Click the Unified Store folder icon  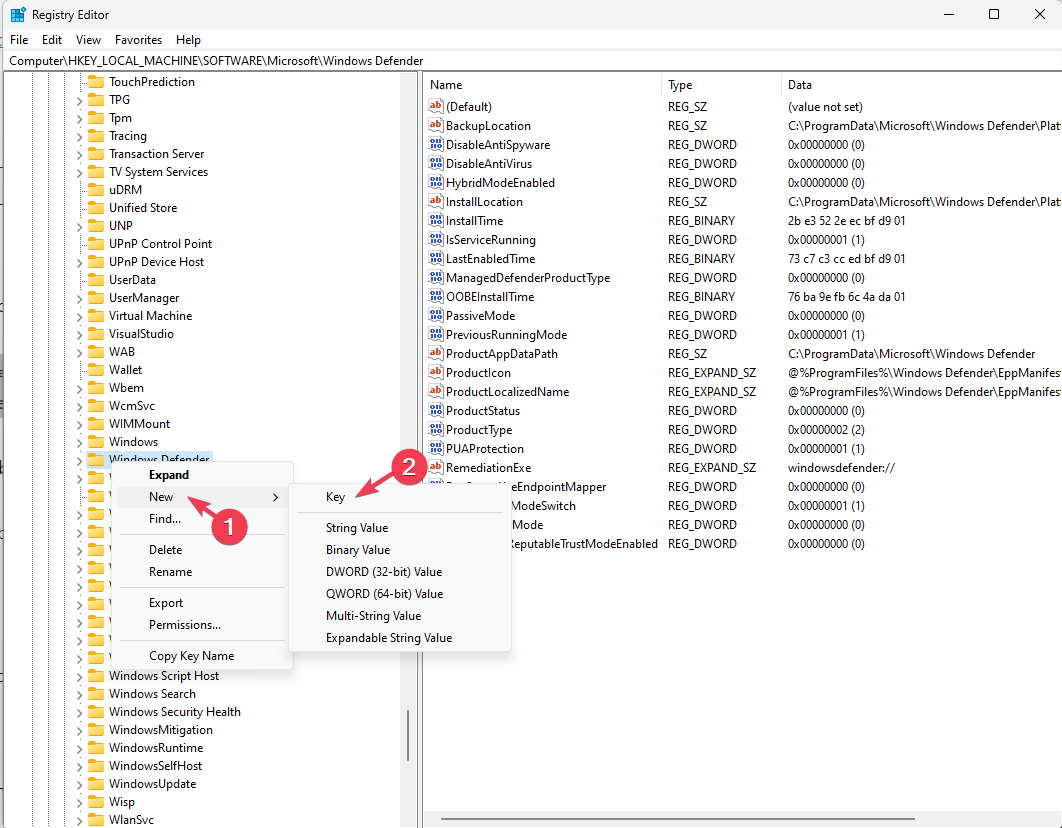point(96,208)
